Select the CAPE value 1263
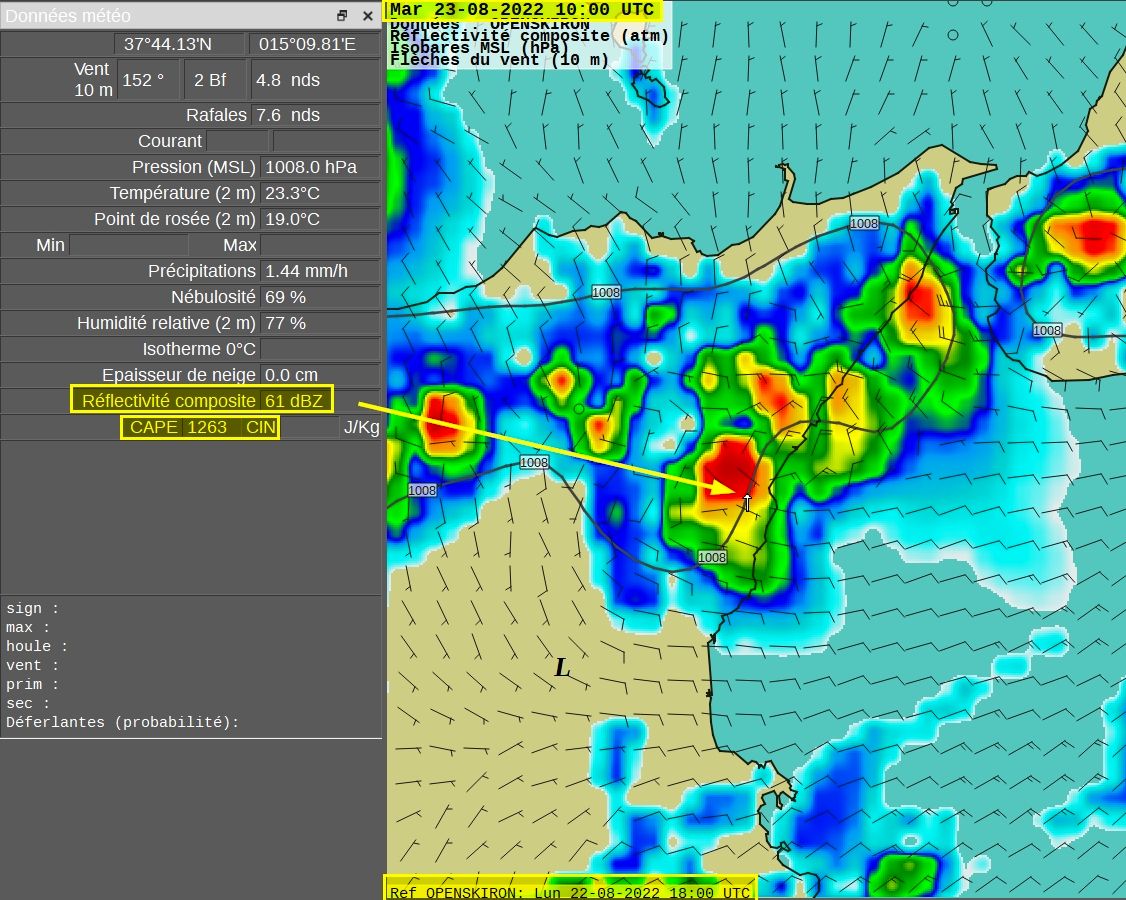This screenshot has width=1126, height=900. (x=209, y=427)
